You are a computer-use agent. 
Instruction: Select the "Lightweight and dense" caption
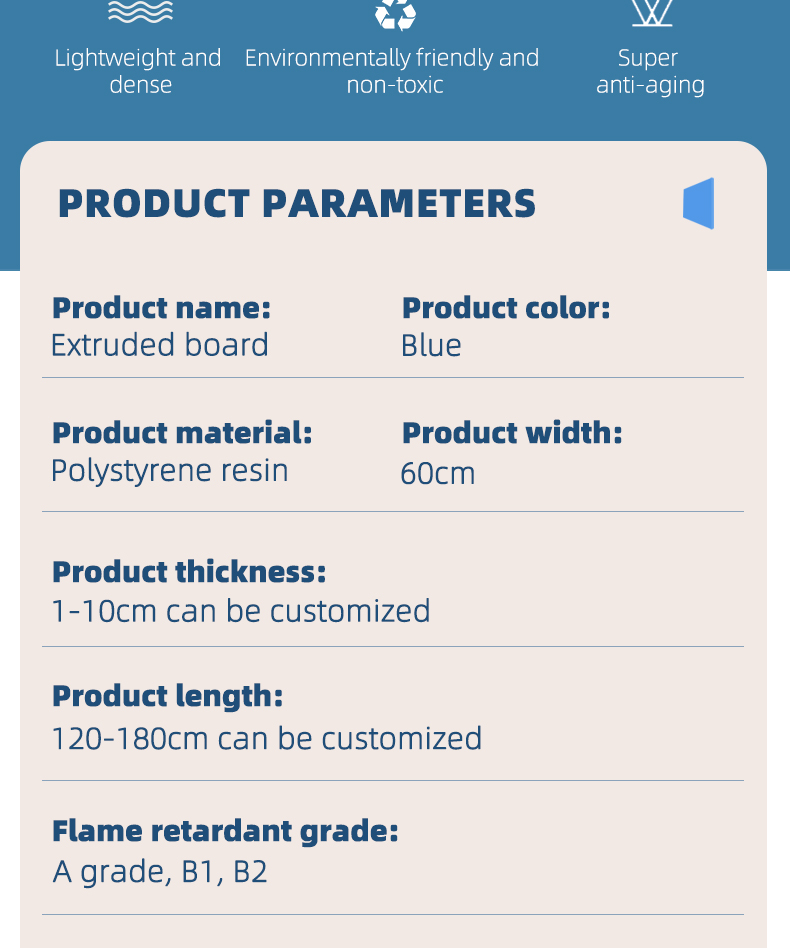click(x=139, y=71)
